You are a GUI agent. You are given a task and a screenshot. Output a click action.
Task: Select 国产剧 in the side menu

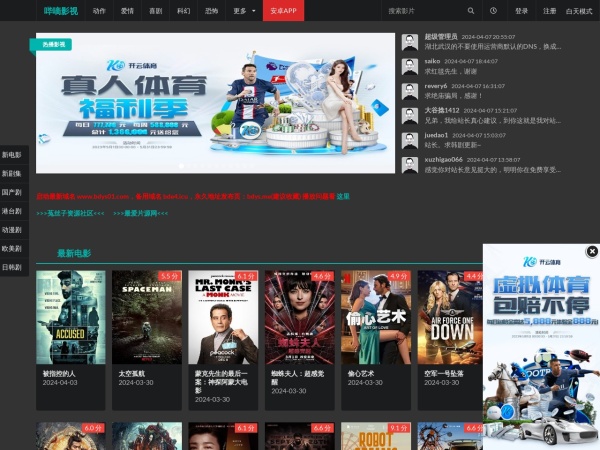click(x=12, y=192)
